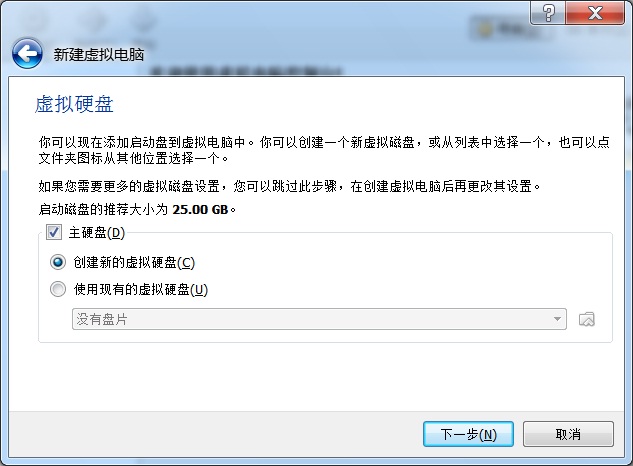Uncheck the 主硬盘(D) checkbox
Screen dimensions: 633x466
(54, 233)
